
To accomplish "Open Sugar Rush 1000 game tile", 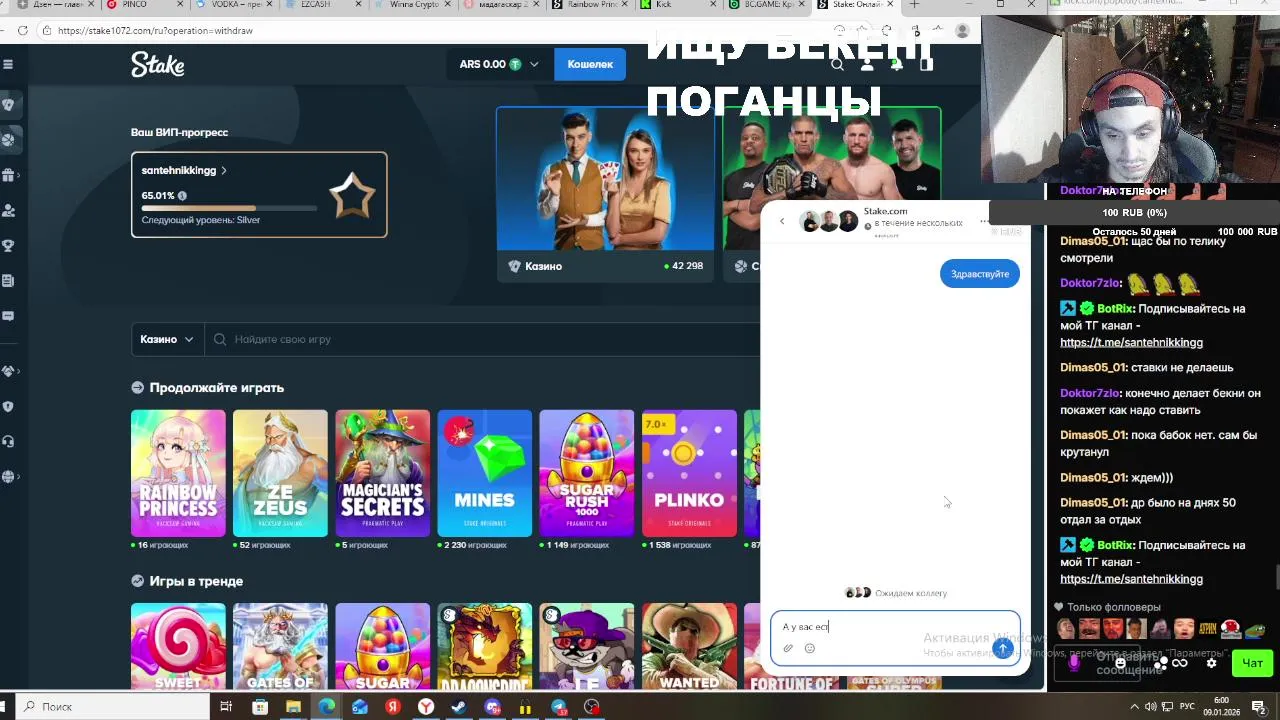I will (586, 473).
